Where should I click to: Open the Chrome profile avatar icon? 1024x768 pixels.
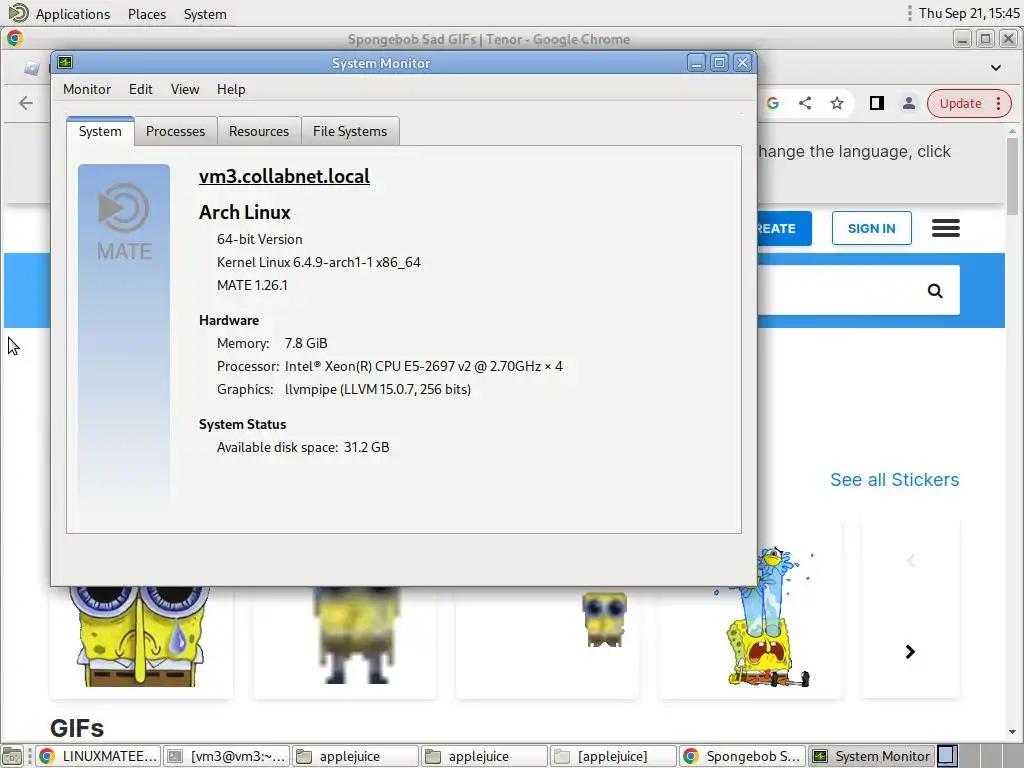[908, 103]
